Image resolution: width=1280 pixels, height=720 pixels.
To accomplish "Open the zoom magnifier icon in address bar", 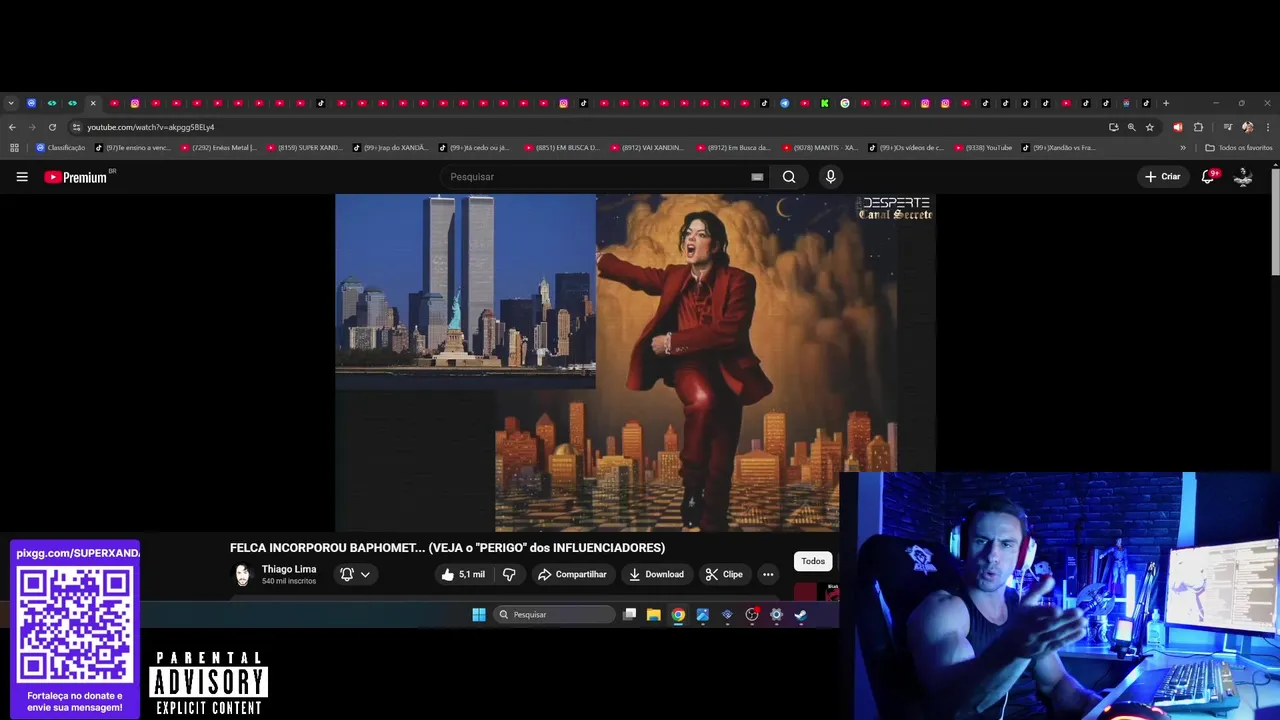I will point(1132,127).
